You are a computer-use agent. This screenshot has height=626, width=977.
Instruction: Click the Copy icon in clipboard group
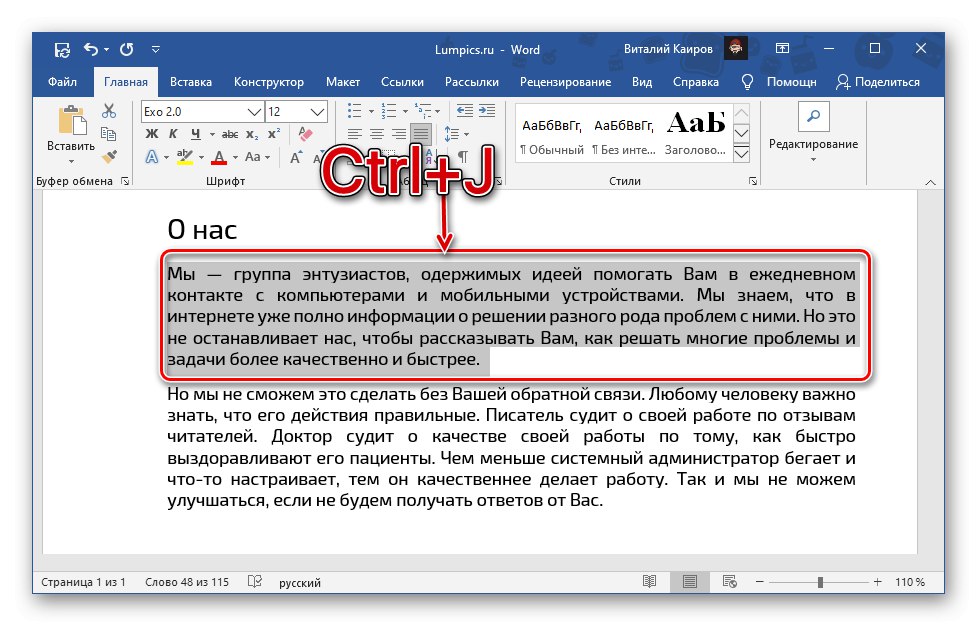pos(109,134)
